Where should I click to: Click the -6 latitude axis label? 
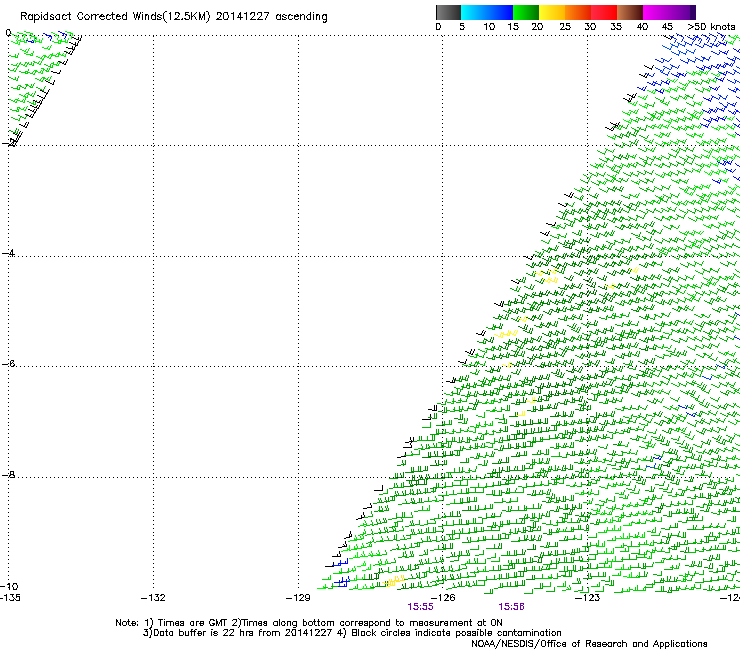[8, 363]
